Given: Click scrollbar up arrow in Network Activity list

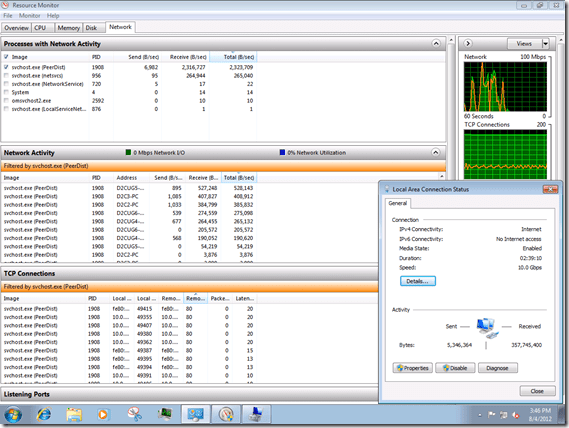Looking at the screenshot, I should pyautogui.click(x=442, y=176).
